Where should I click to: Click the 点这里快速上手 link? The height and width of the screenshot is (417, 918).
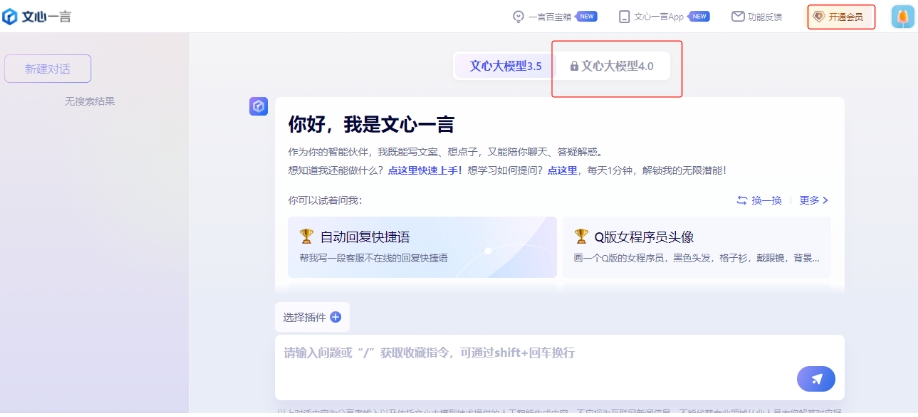425,170
